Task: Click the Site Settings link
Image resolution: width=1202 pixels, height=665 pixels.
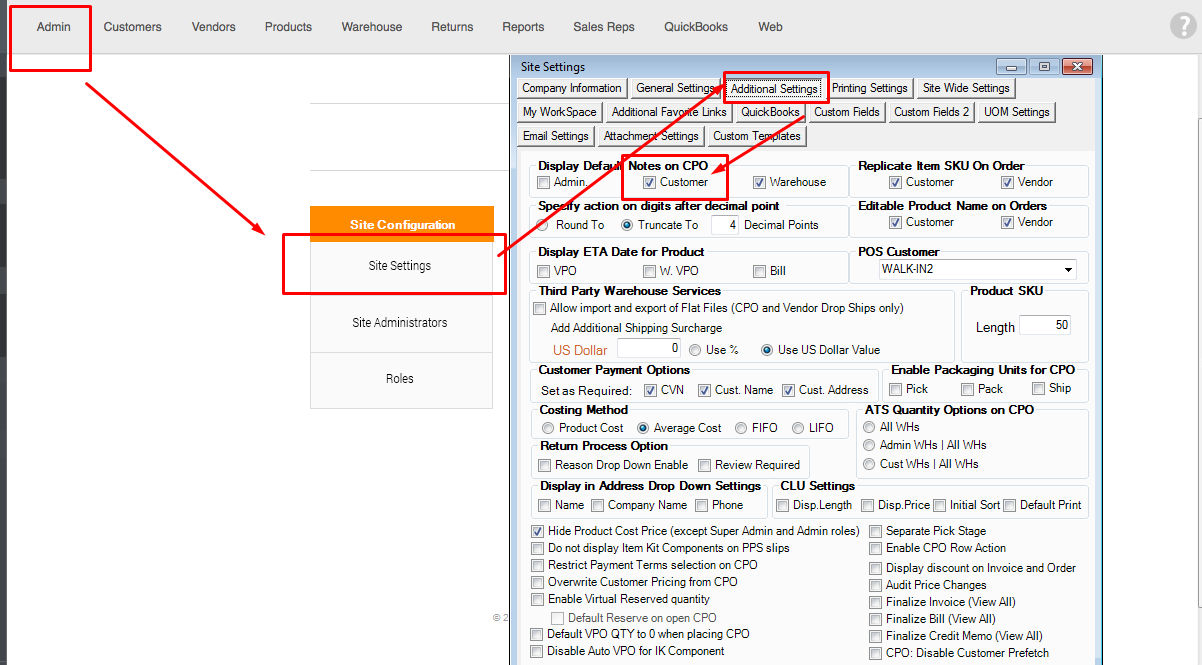Action: point(400,266)
